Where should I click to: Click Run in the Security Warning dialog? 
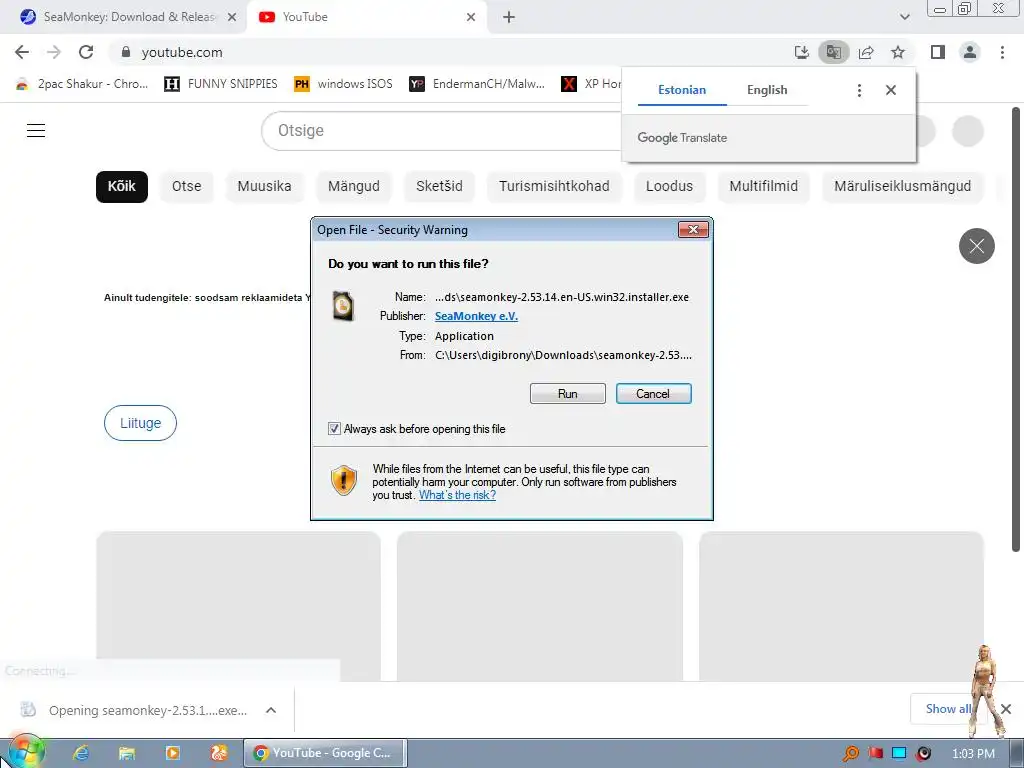[x=568, y=394]
